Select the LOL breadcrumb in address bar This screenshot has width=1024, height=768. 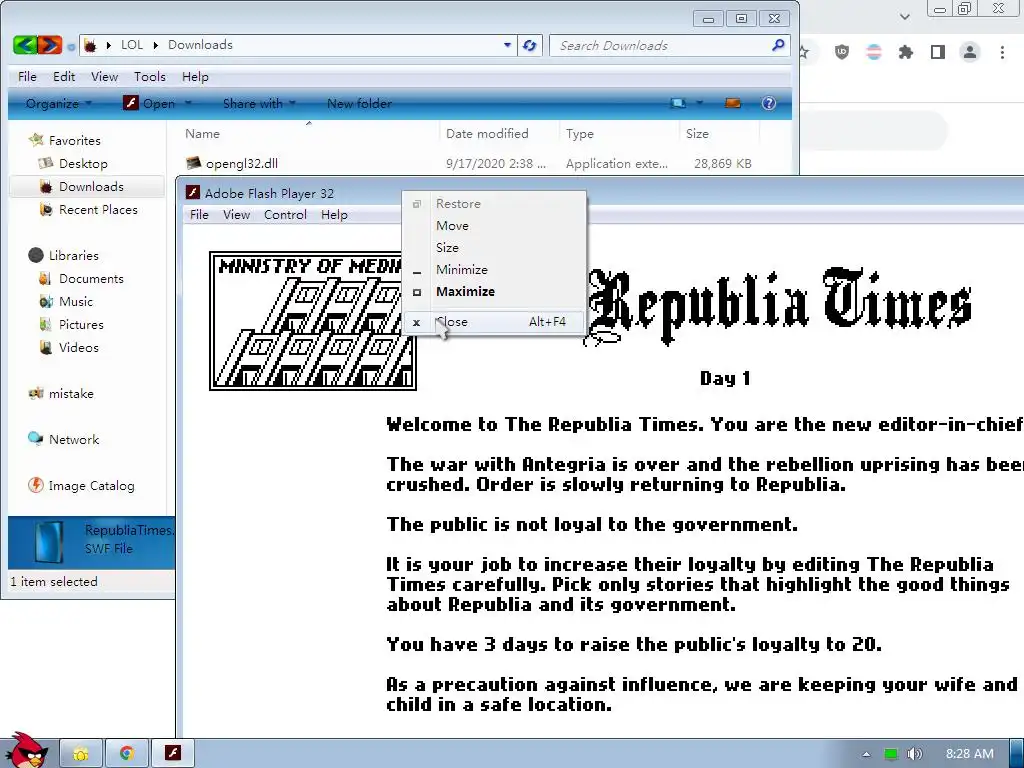pos(131,45)
